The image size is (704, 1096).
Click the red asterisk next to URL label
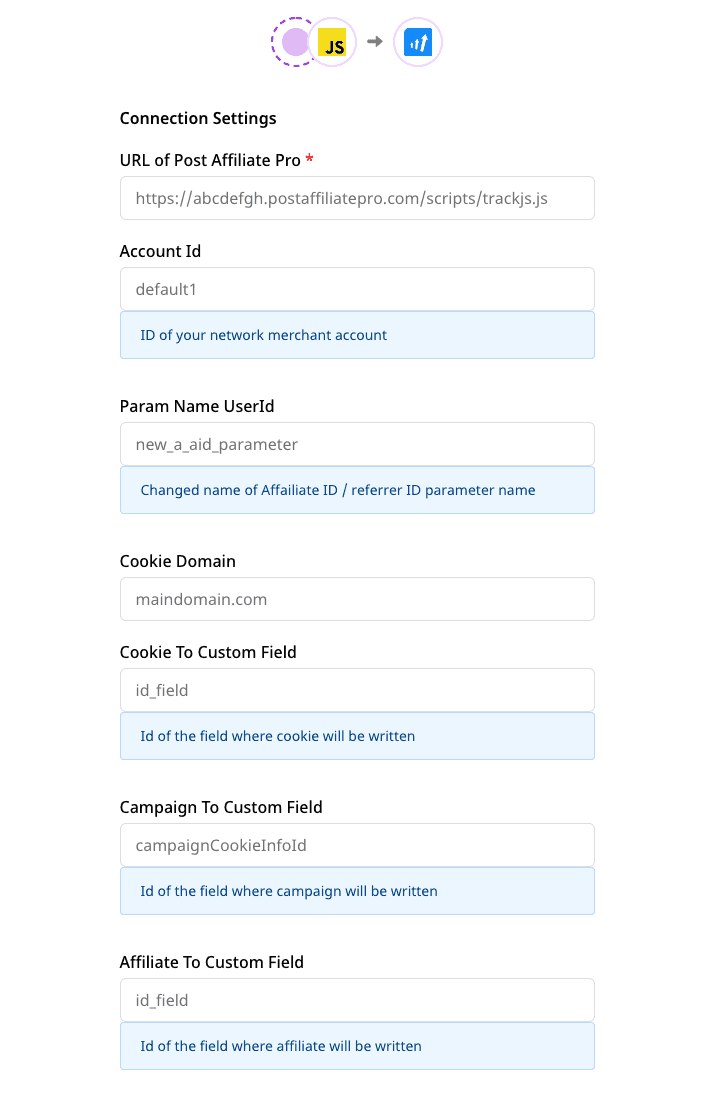308,158
